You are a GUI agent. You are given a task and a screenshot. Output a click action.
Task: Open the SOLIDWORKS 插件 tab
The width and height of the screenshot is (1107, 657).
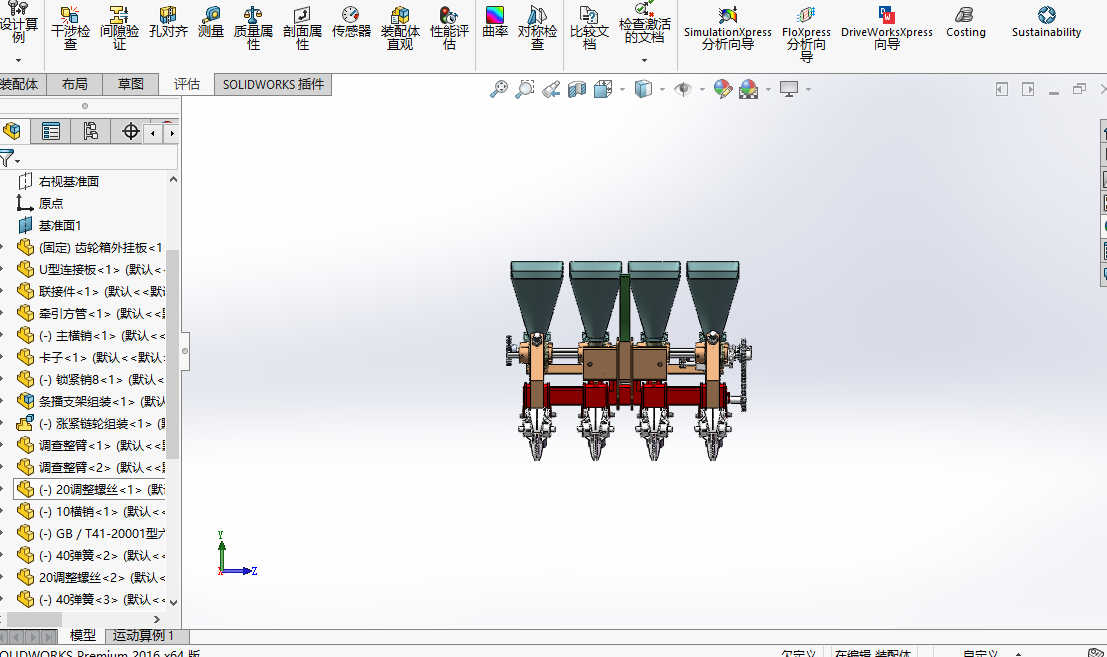pos(273,85)
